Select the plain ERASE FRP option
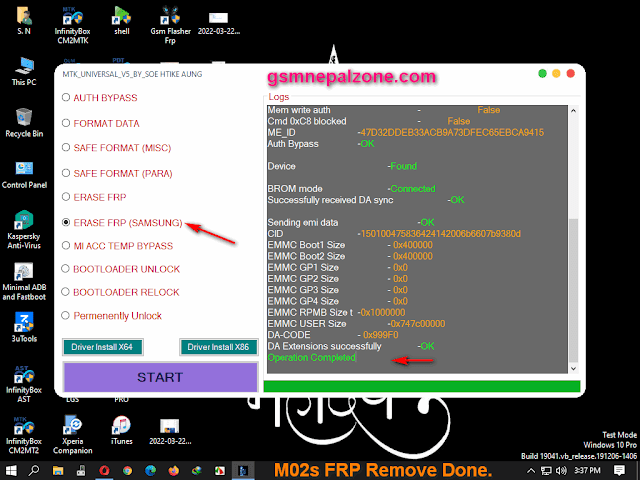Screen dimensions: 640x480 pos(94,197)
